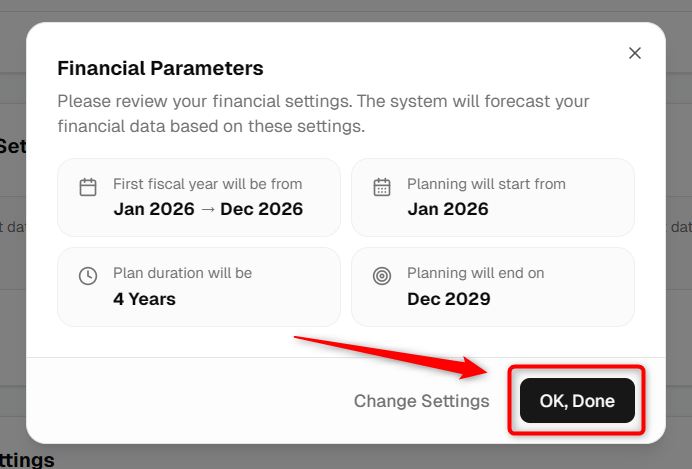The width and height of the screenshot is (692, 469).
Task: Select the 4 Years duration value
Action: (144, 299)
